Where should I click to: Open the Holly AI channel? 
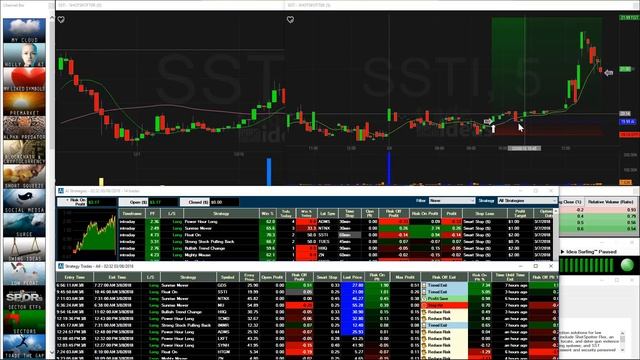24,55
